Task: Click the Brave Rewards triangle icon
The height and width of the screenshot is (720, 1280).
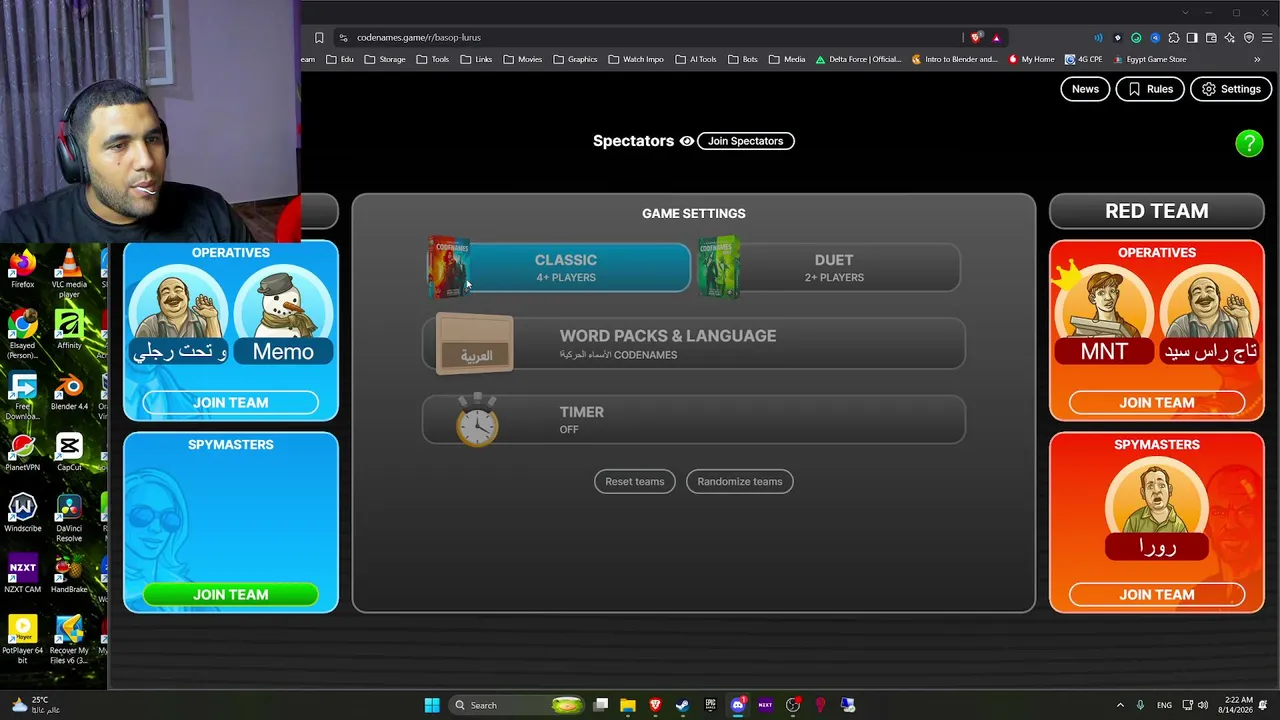Action: (996, 38)
